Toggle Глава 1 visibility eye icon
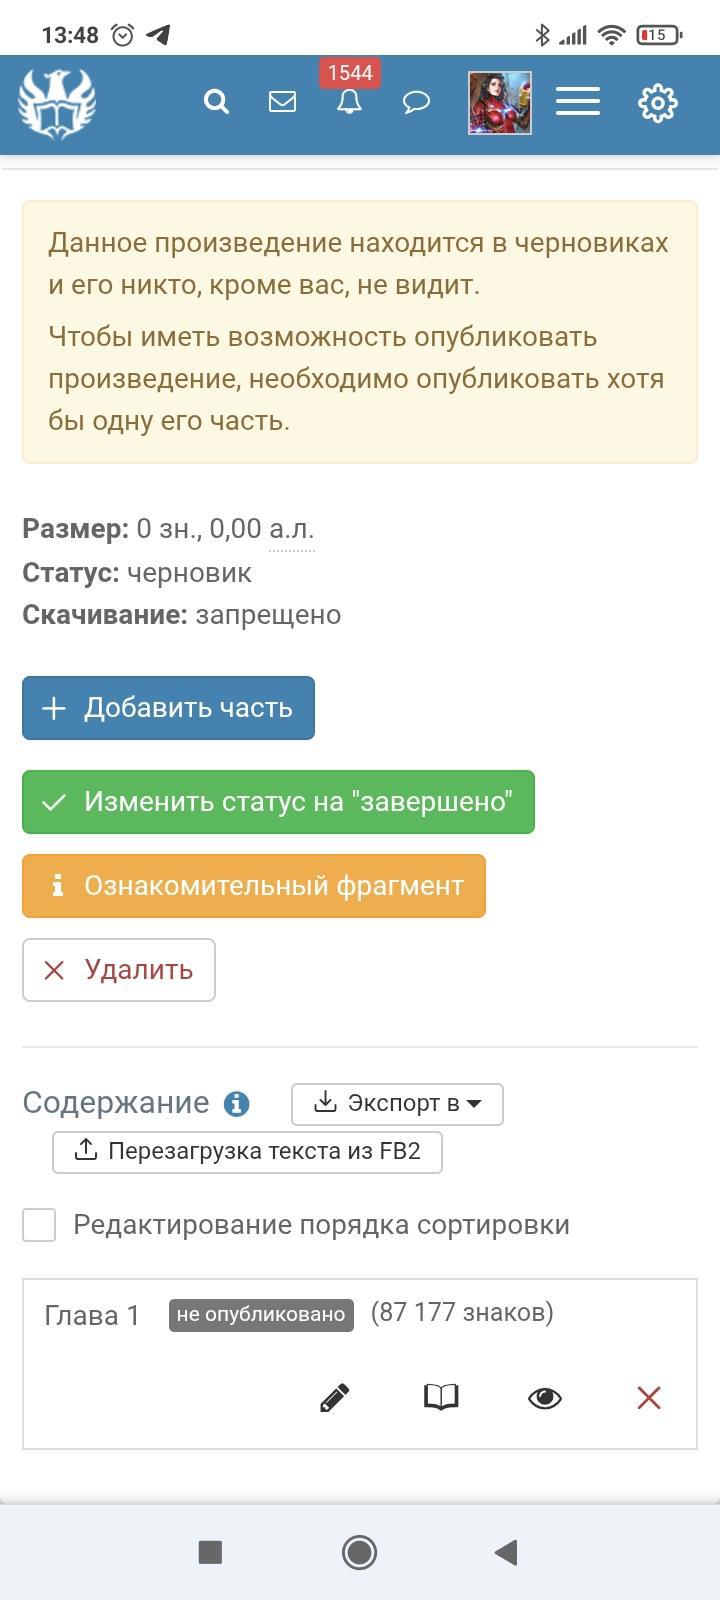Image resolution: width=720 pixels, height=1600 pixels. [x=544, y=1397]
